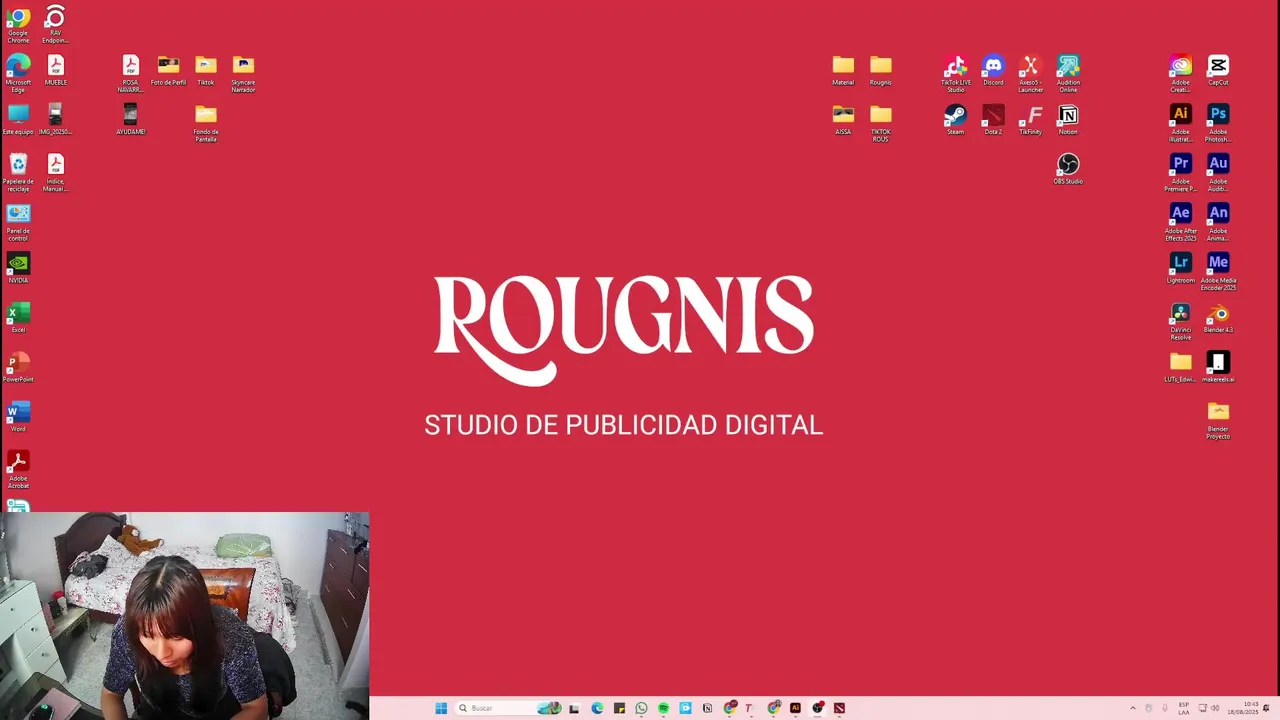
Task: Select the Material folder
Action: (x=843, y=70)
